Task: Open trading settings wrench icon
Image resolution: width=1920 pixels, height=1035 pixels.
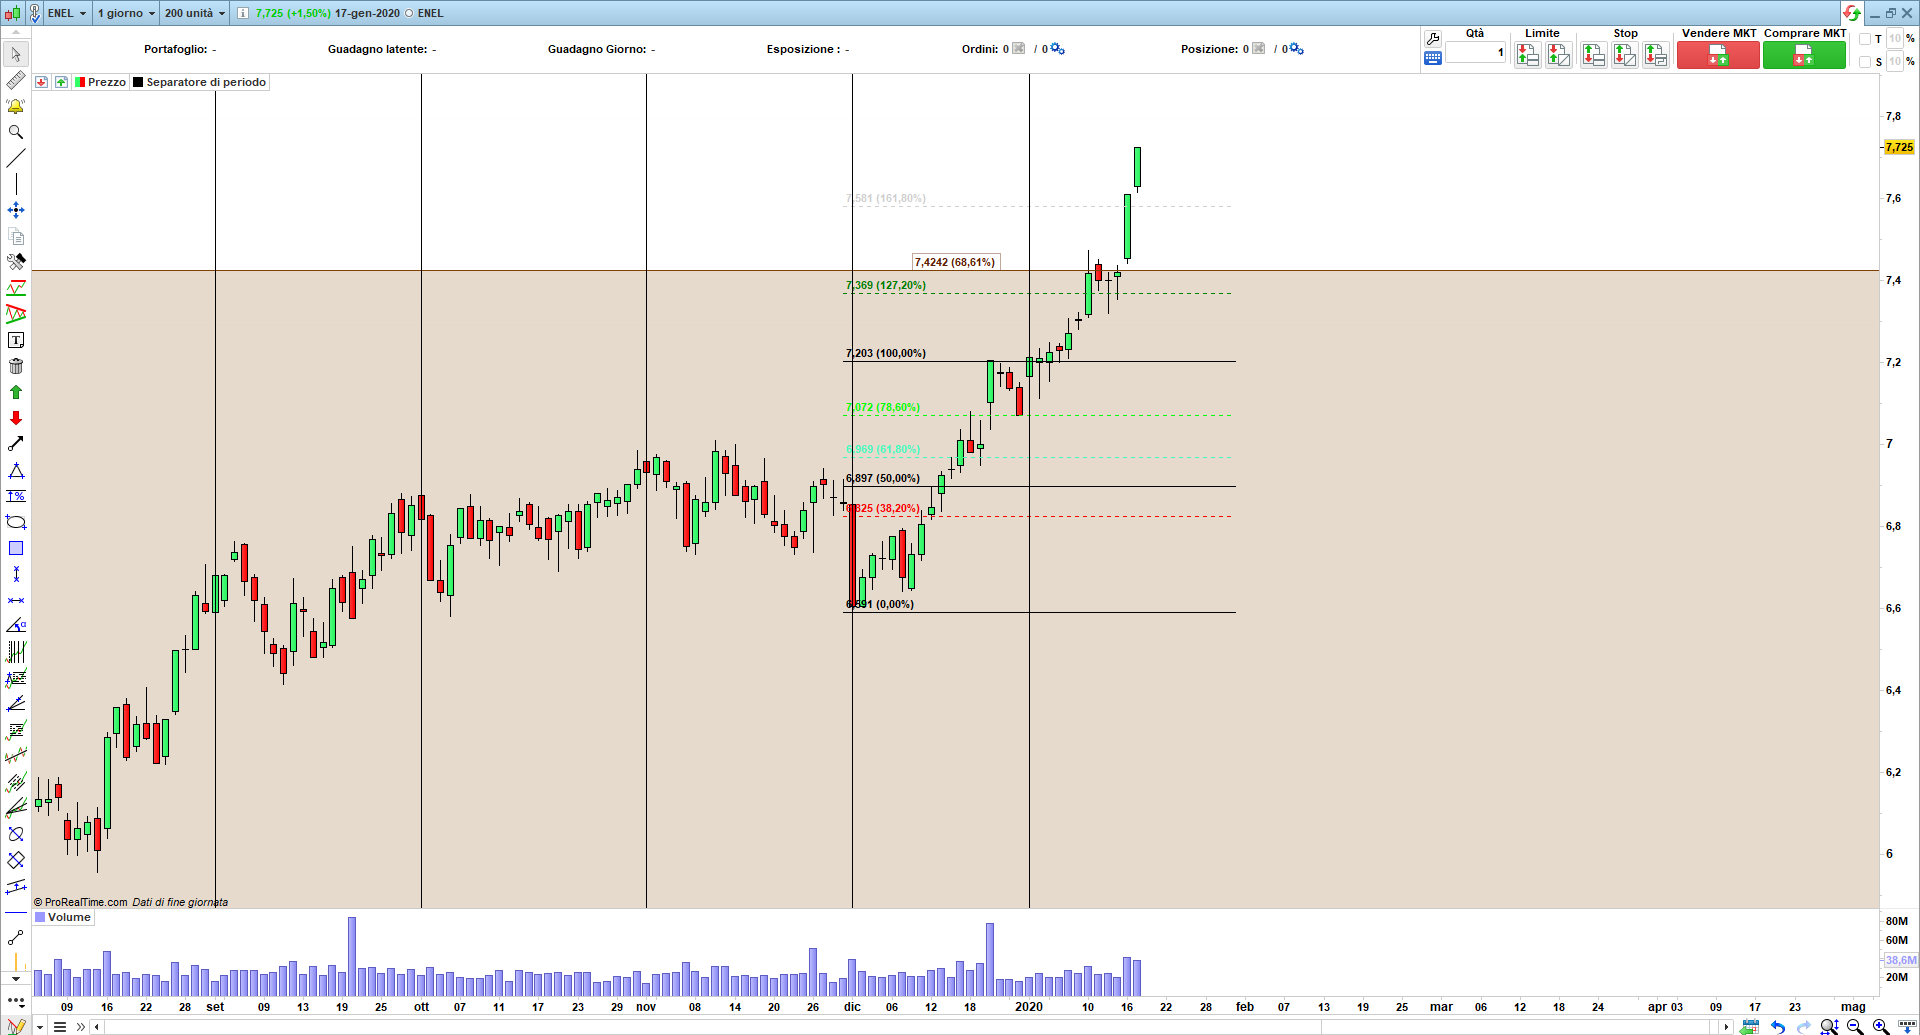Action: [1432, 39]
